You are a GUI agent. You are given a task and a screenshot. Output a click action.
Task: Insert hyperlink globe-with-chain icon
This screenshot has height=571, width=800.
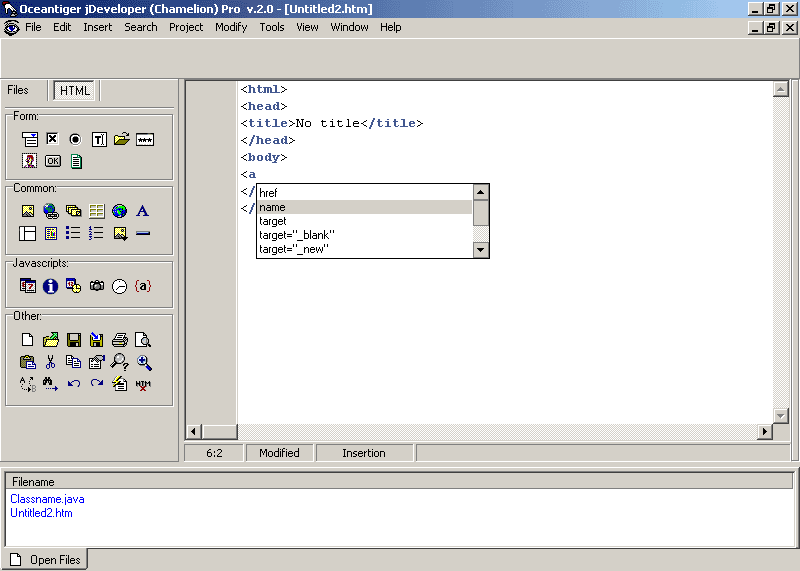(51, 211)
